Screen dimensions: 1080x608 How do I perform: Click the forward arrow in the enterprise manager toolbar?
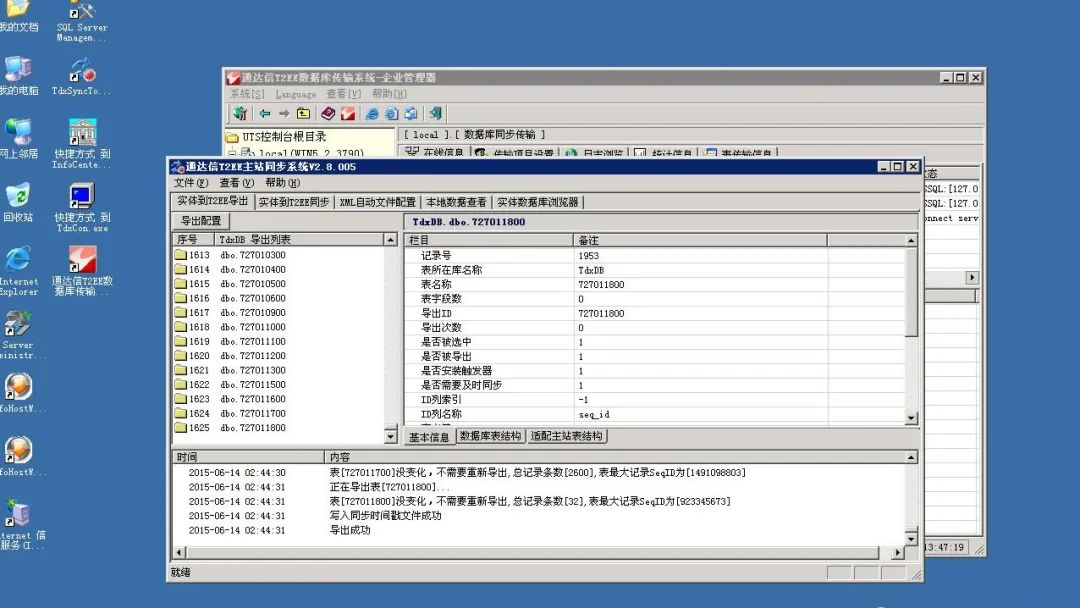(x=284, y=114)
